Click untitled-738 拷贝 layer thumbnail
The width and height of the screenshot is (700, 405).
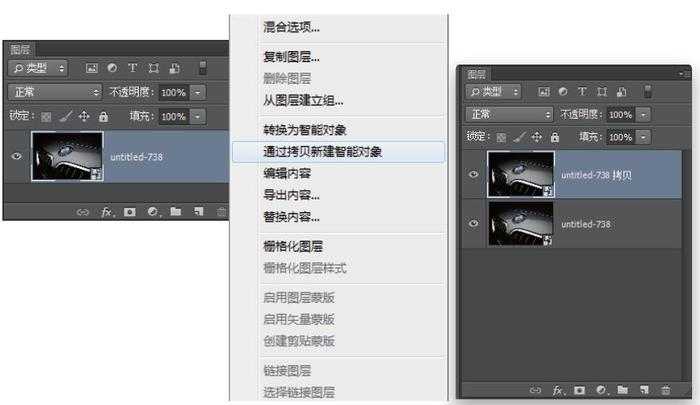click(521, 174)
